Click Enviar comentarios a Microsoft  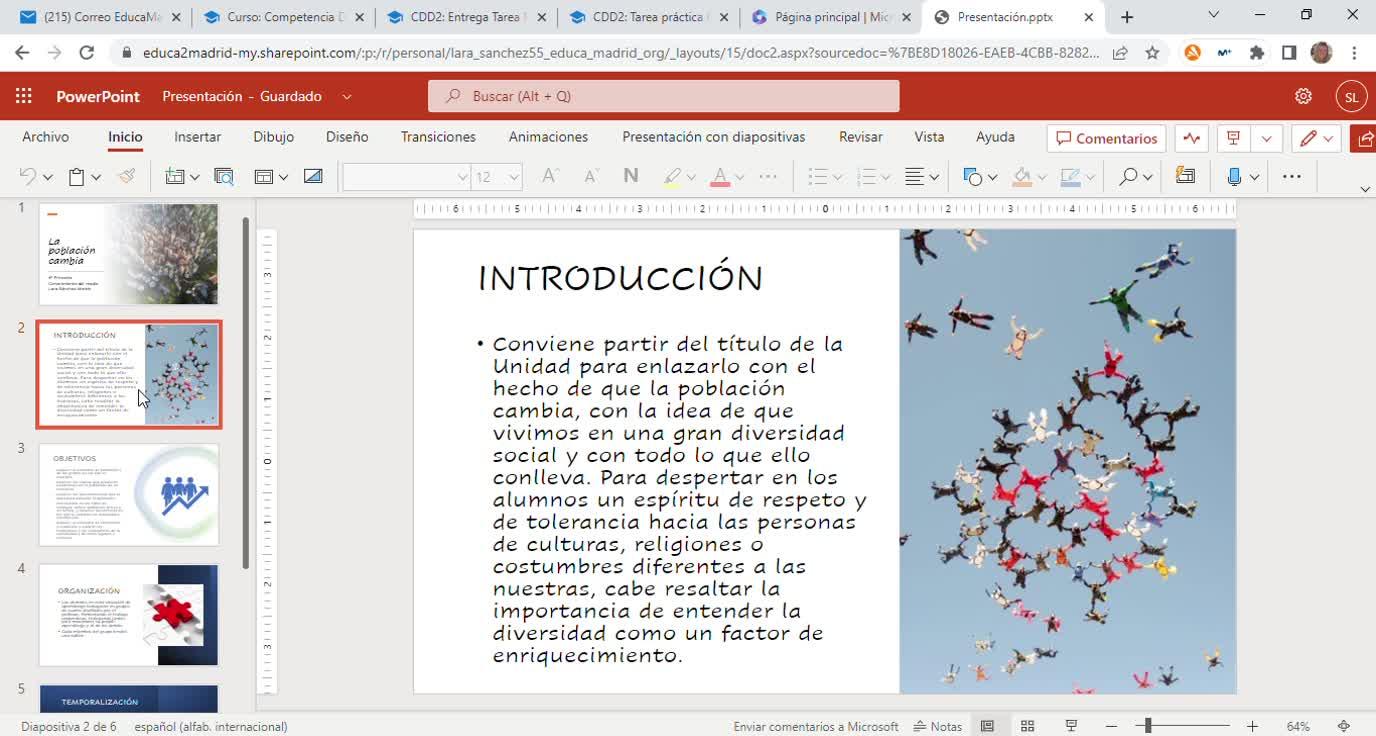[815, 726]
